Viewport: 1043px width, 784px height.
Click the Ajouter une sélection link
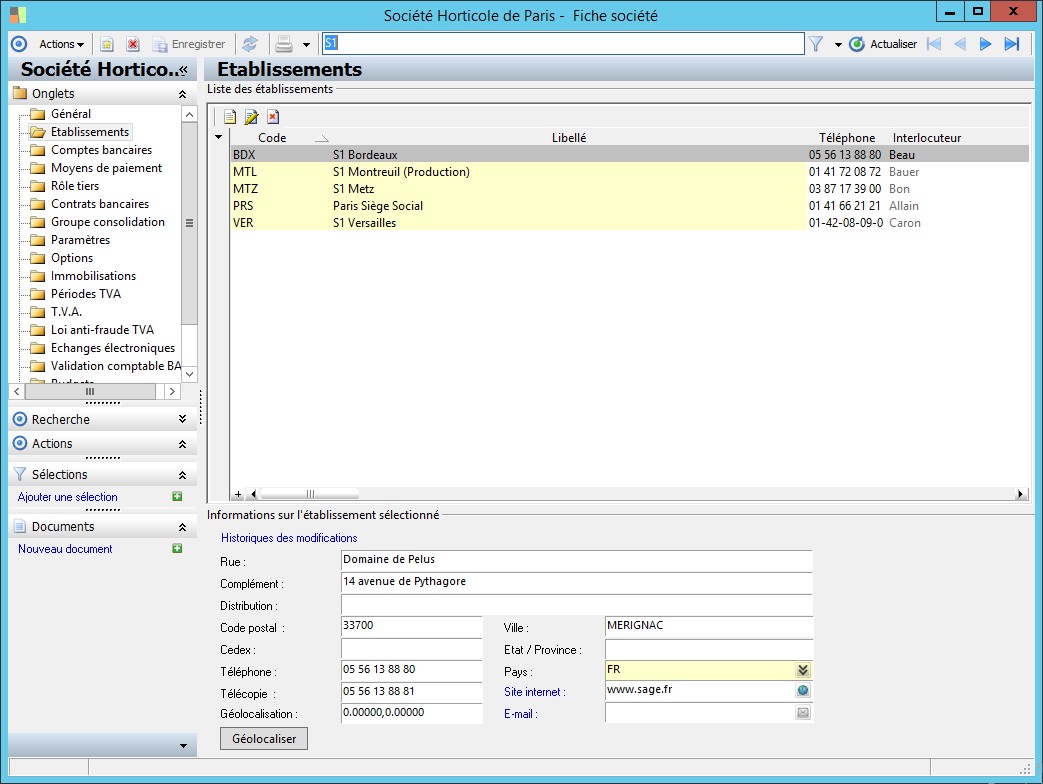[x=68, y=497]
